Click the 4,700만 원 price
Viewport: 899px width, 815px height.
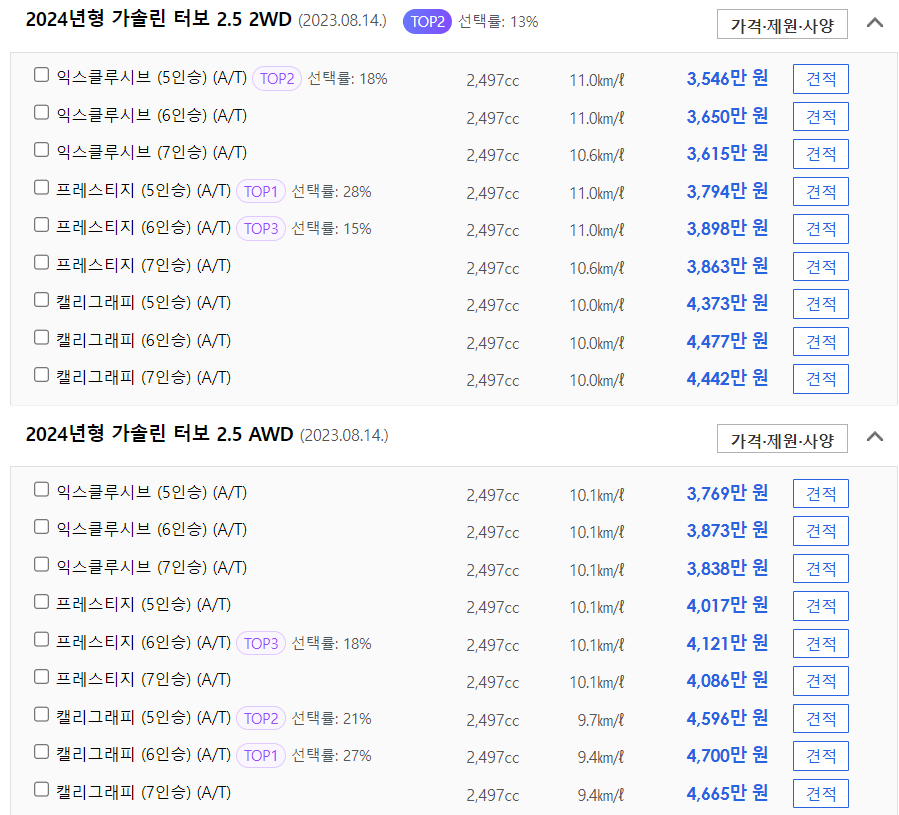[x=727, y=755]
